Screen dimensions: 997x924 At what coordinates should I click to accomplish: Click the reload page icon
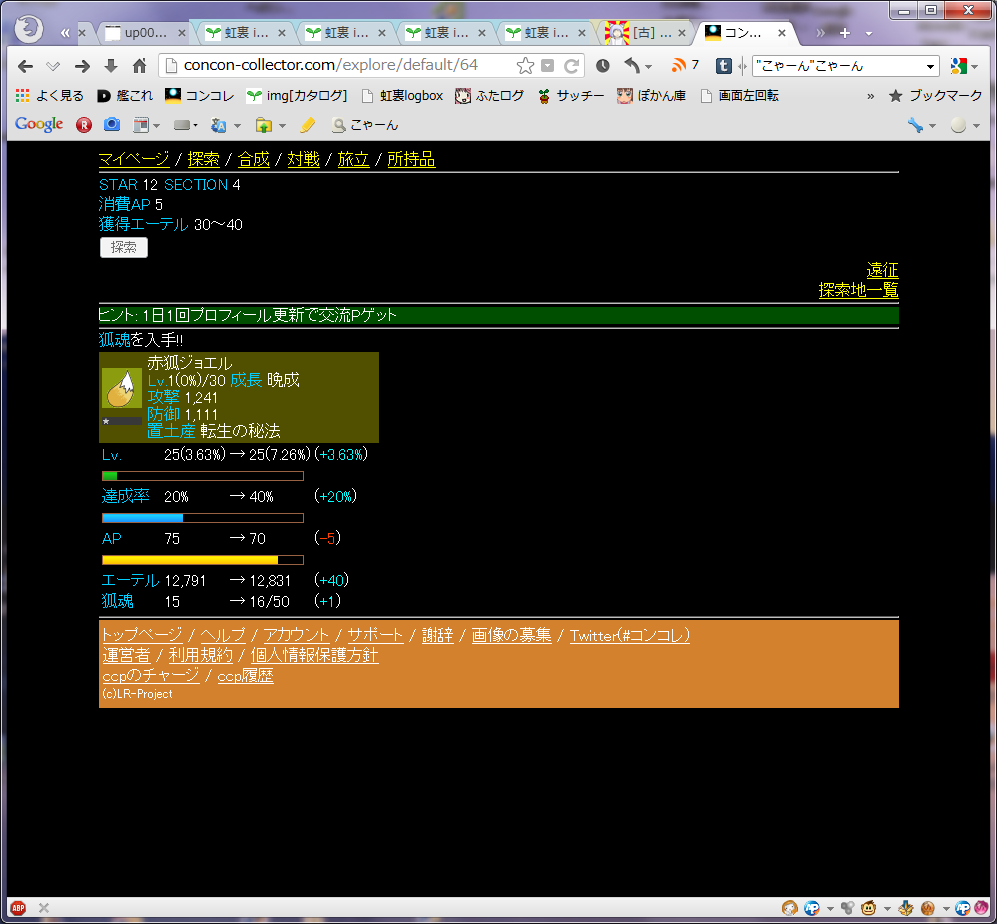point(572,66)
